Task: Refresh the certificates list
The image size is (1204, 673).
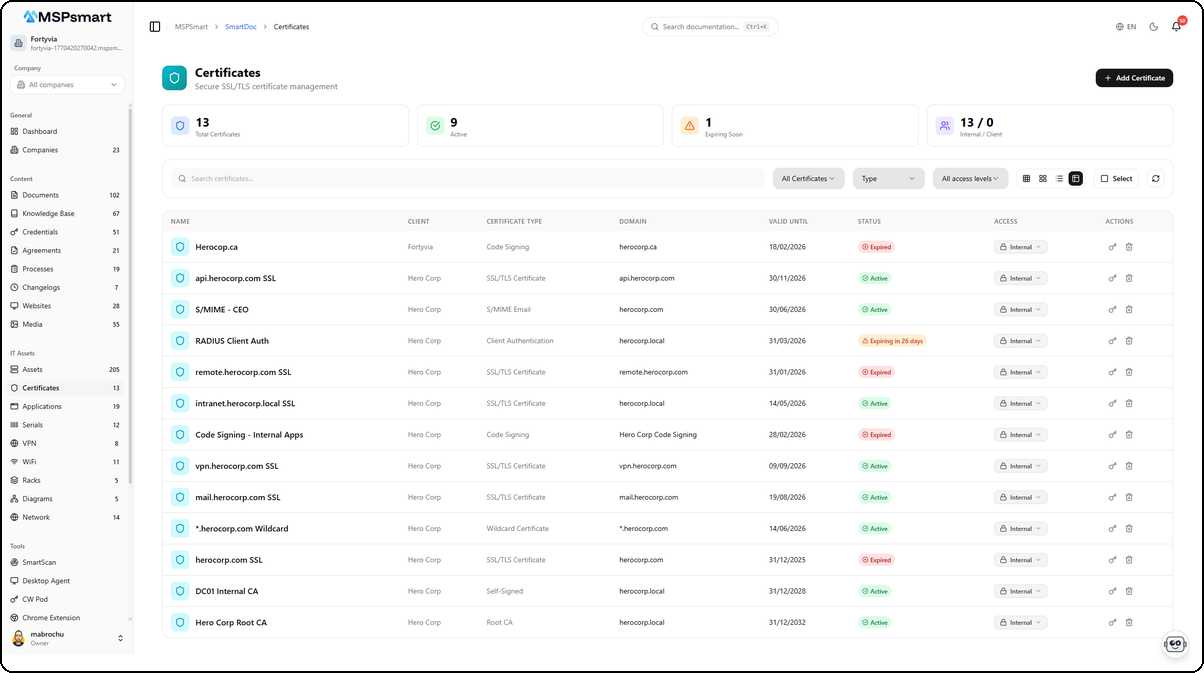Action: pyautogui.click(x=1156, y=178)
